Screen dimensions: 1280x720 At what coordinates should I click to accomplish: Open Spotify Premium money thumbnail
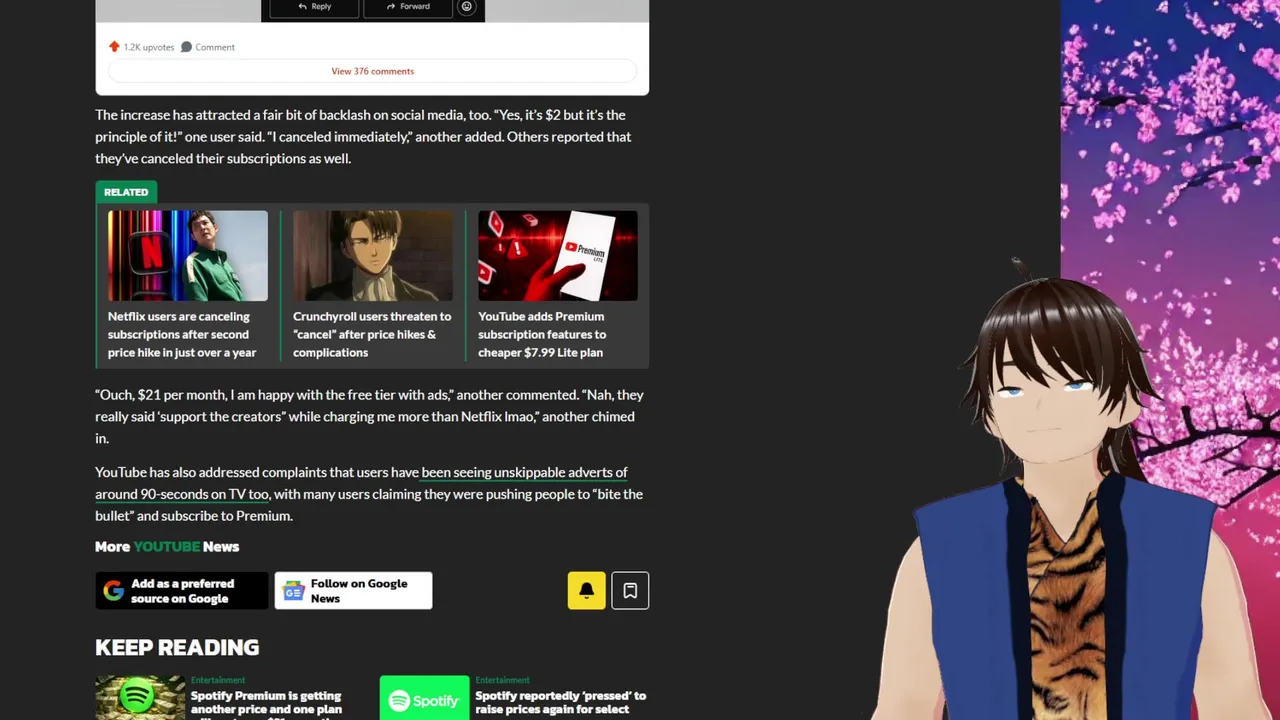coord(140,698)
